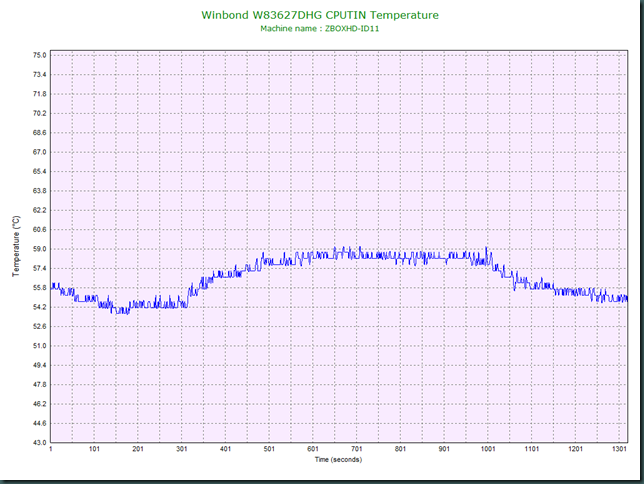Screen dimensions: 644x484
Task: Click the time axis label 701
Action: (x=356, y=449)
